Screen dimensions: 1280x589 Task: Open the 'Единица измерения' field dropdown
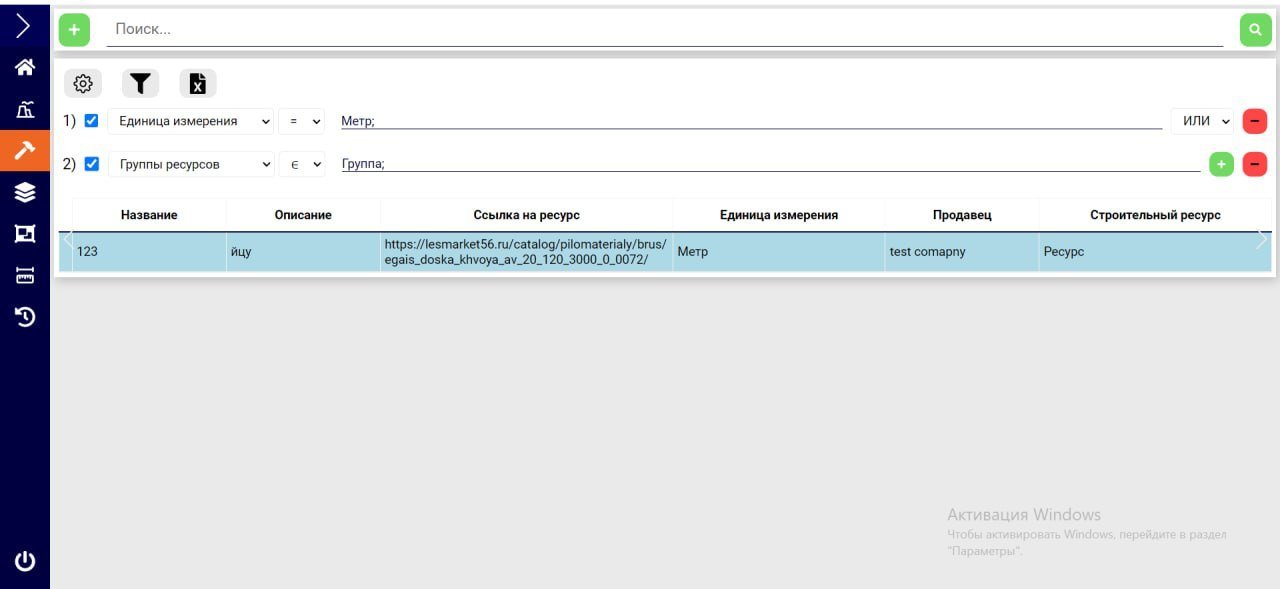pyautogui.click(x=190, y=120)
